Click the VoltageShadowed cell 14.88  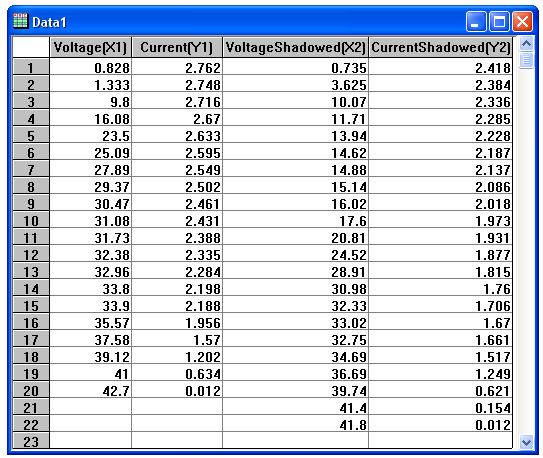(x=295, y=169)
